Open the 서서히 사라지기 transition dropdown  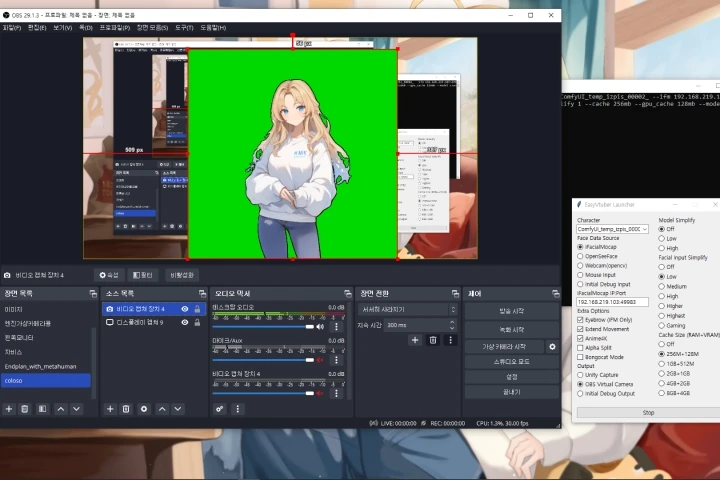click(x=408, y=310)
